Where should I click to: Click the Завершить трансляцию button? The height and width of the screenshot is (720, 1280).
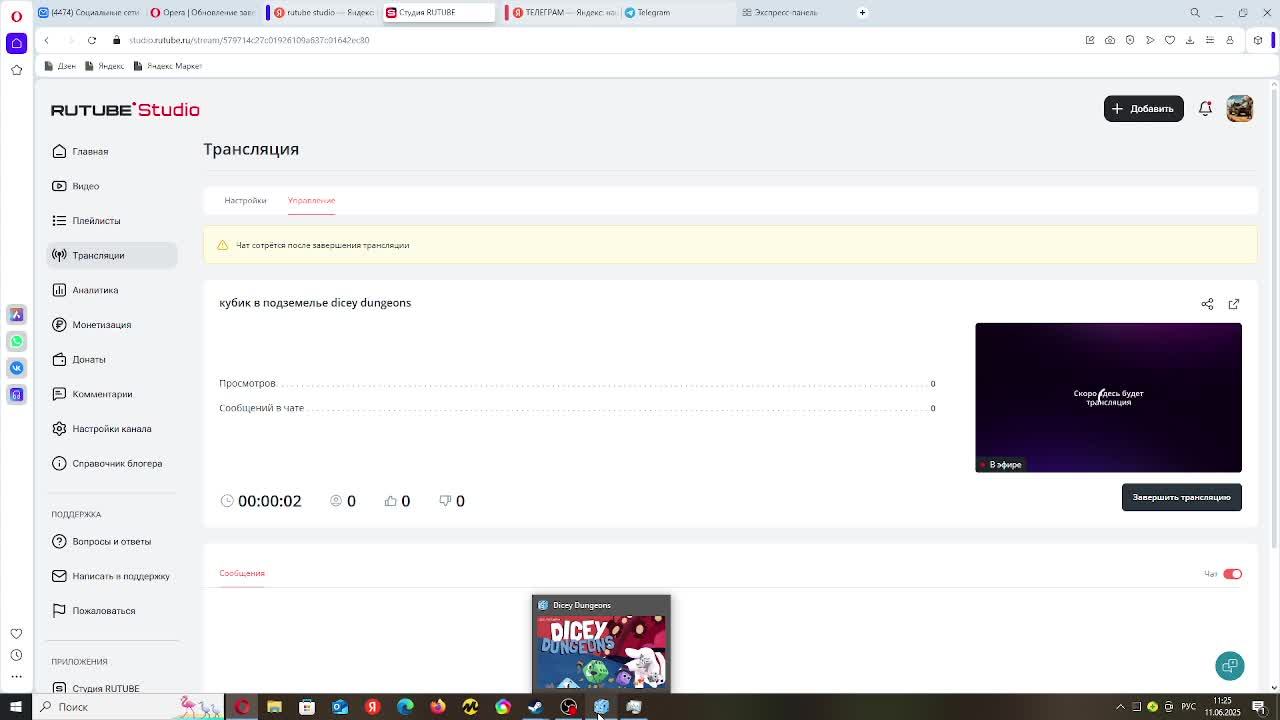coord(1181,497)
